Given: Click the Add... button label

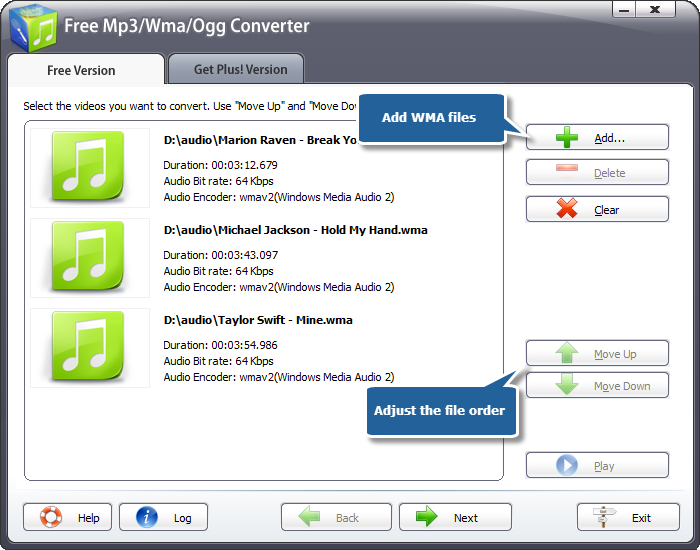Looking at the screenshot, I should point(609,138).
